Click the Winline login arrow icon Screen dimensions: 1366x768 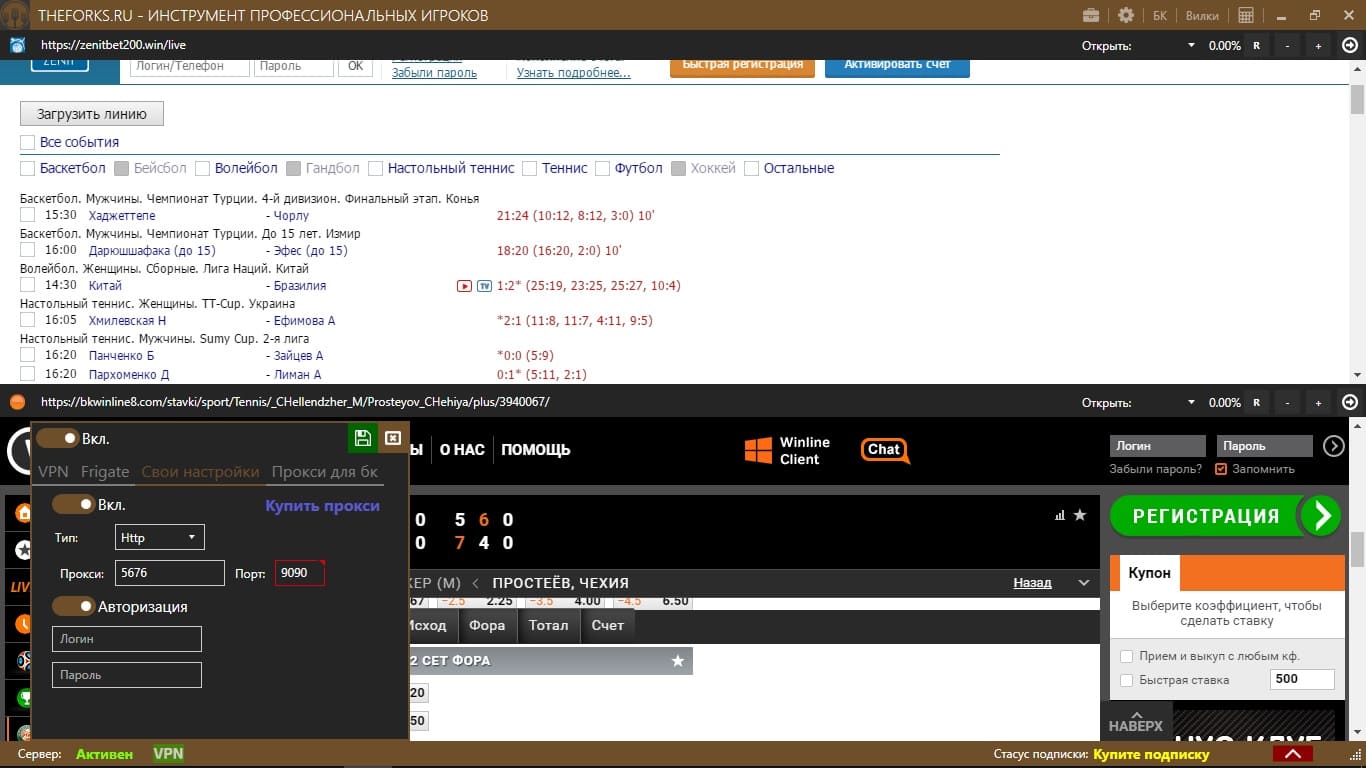coord(1333,446)
